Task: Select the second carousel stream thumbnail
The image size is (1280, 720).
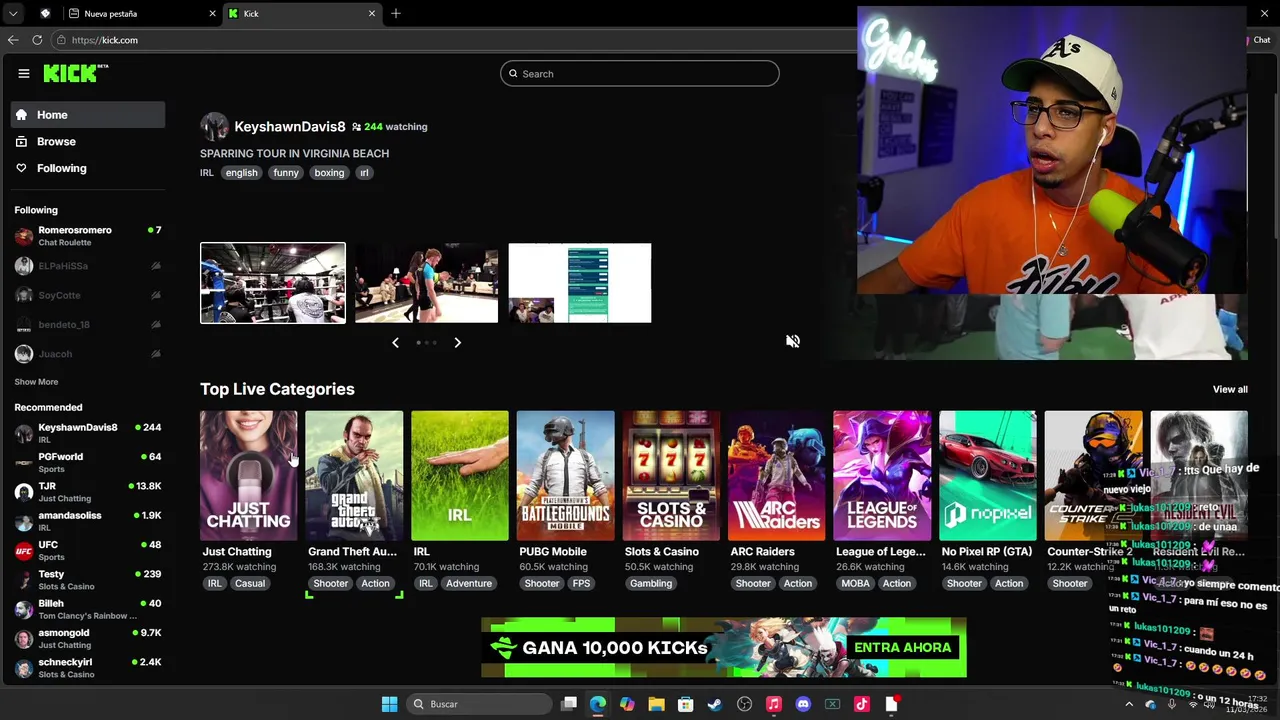Action: tap(426, 283)
